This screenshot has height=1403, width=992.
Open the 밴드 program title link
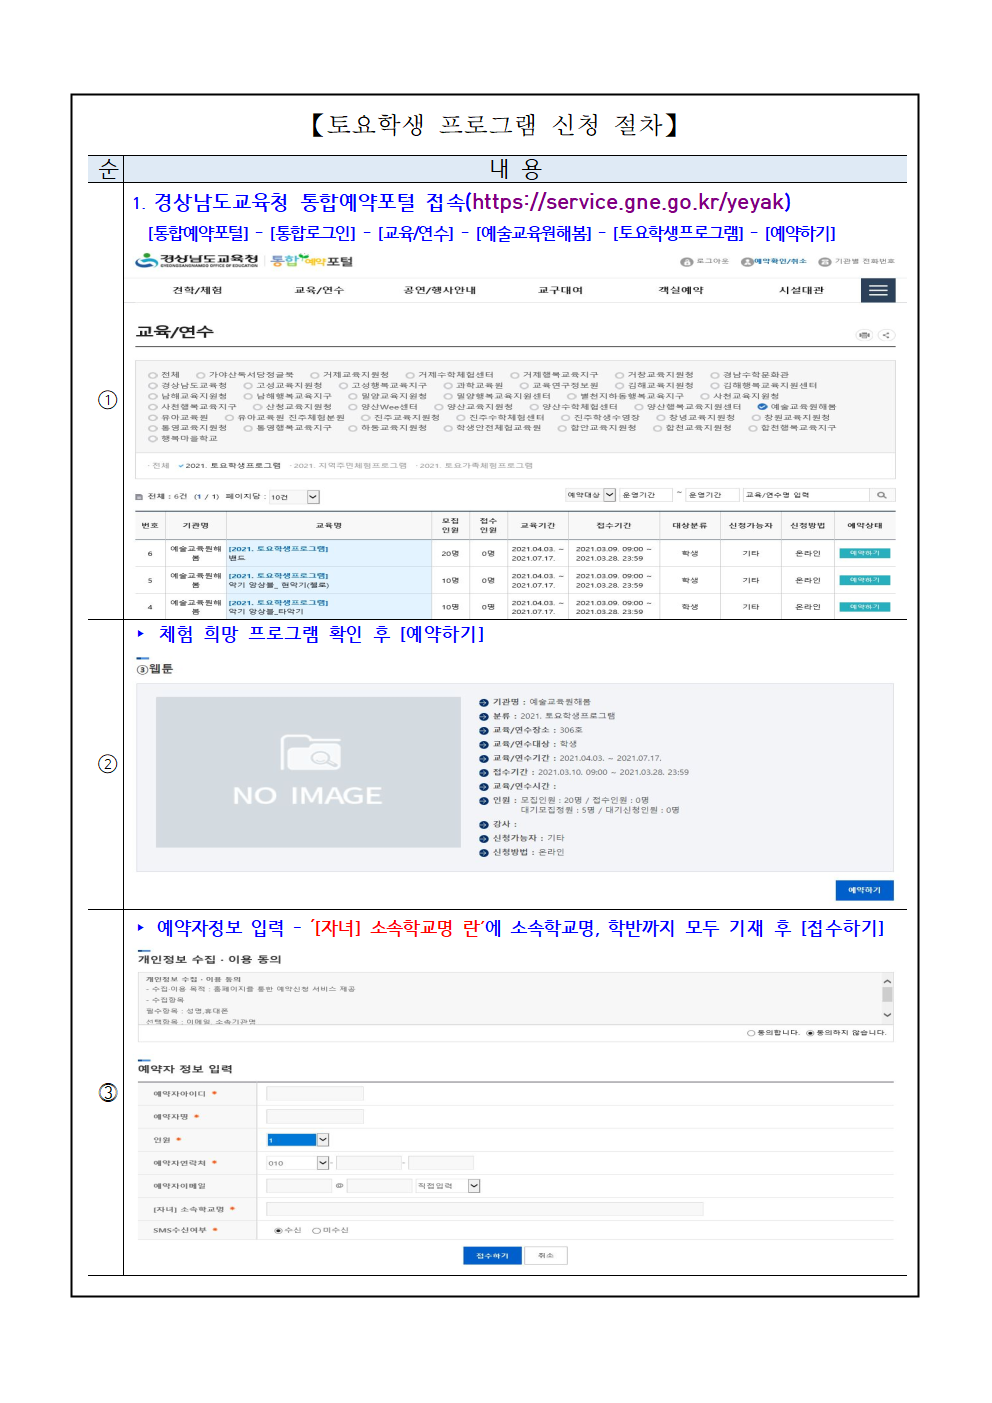click(x=278, y=553)
